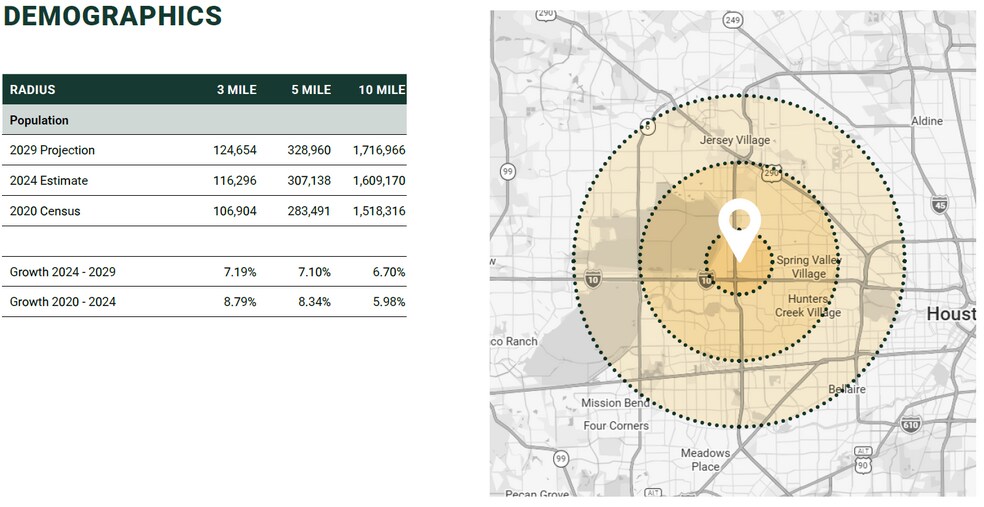Click the Bellaire label on the map
Viewport: 984px width, 507px height.
click(x=846, y=389)
